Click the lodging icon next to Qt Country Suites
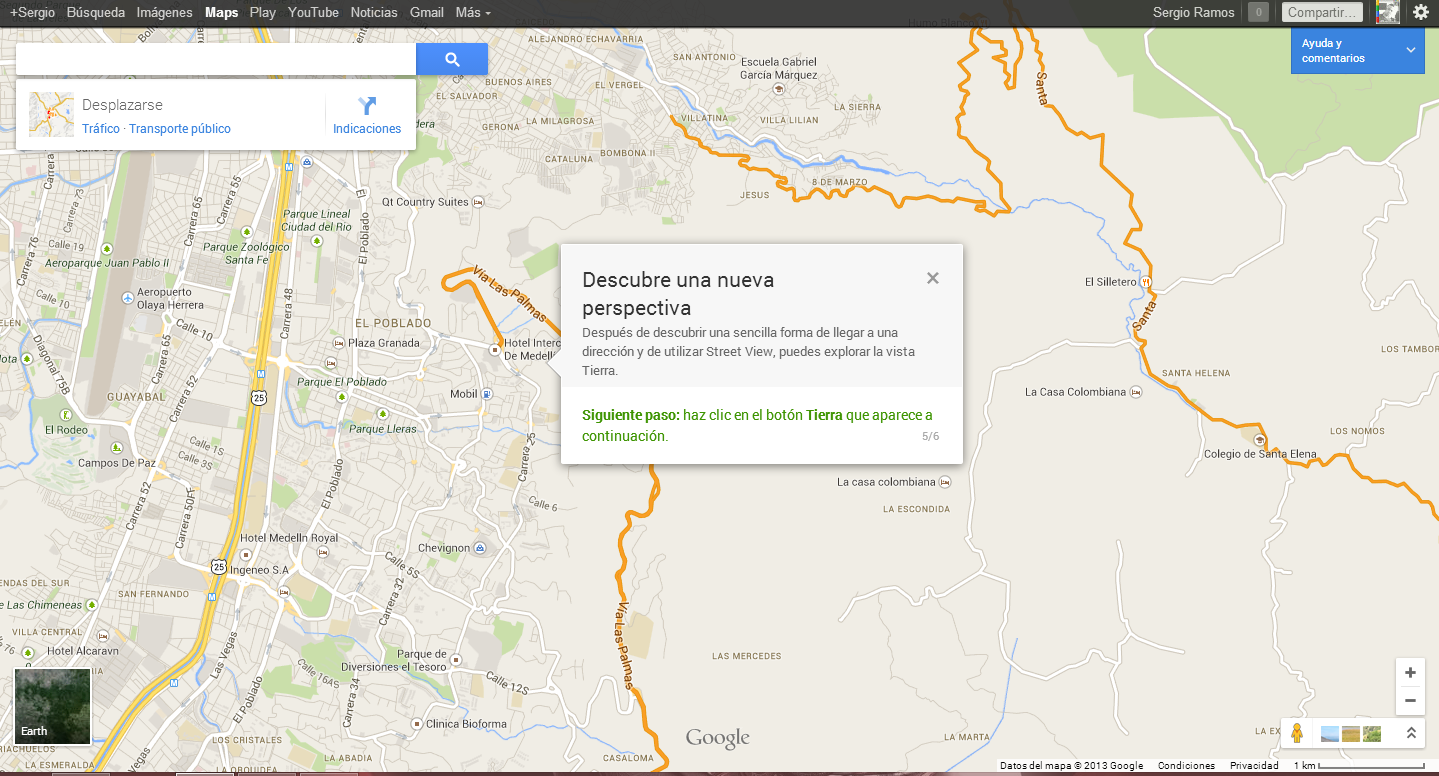The height and width of the screenshot is (776, 1439). pos(479,202)
